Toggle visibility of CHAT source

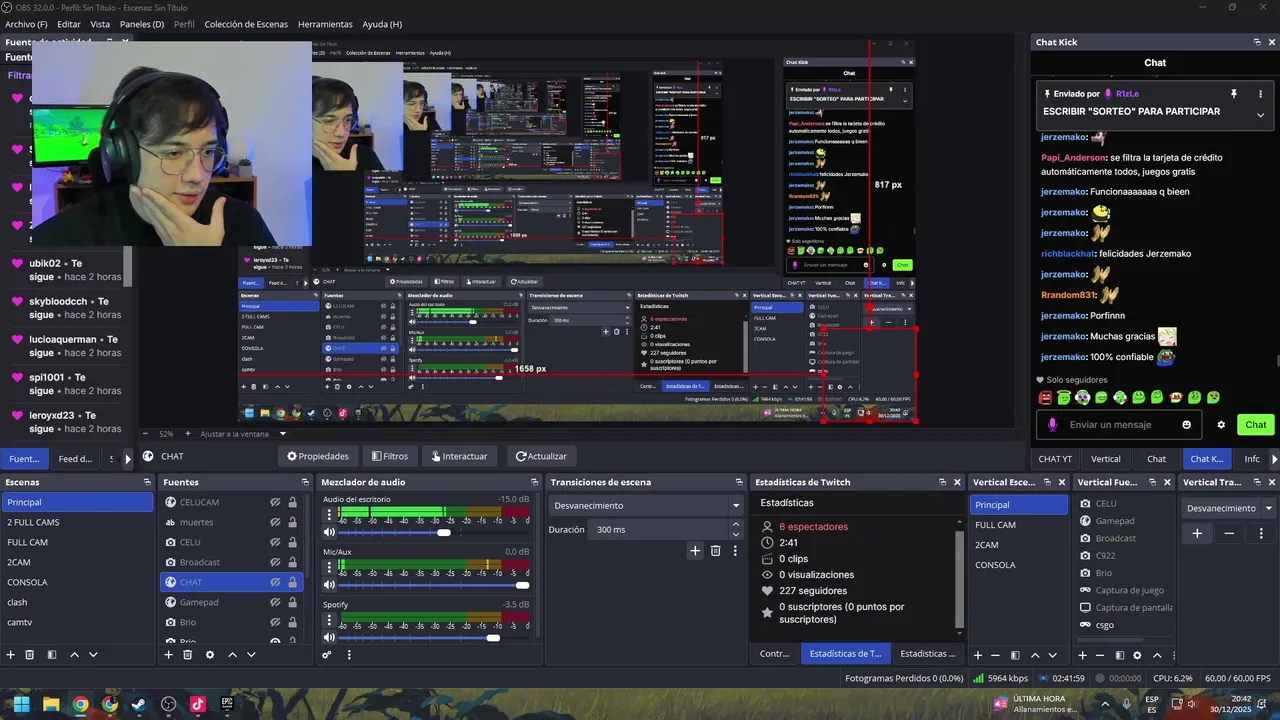pyautogui.click(x=274, y=582)
